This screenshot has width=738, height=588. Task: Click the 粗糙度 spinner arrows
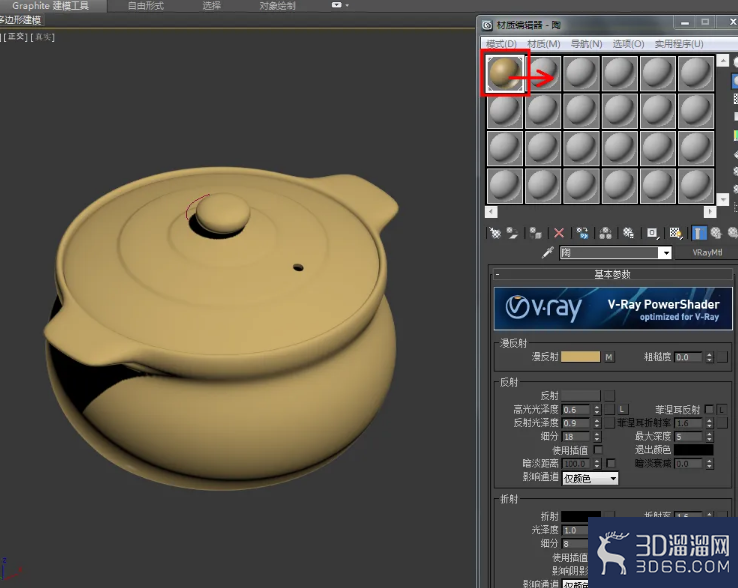pyautogui.click(x=709, y=357)
